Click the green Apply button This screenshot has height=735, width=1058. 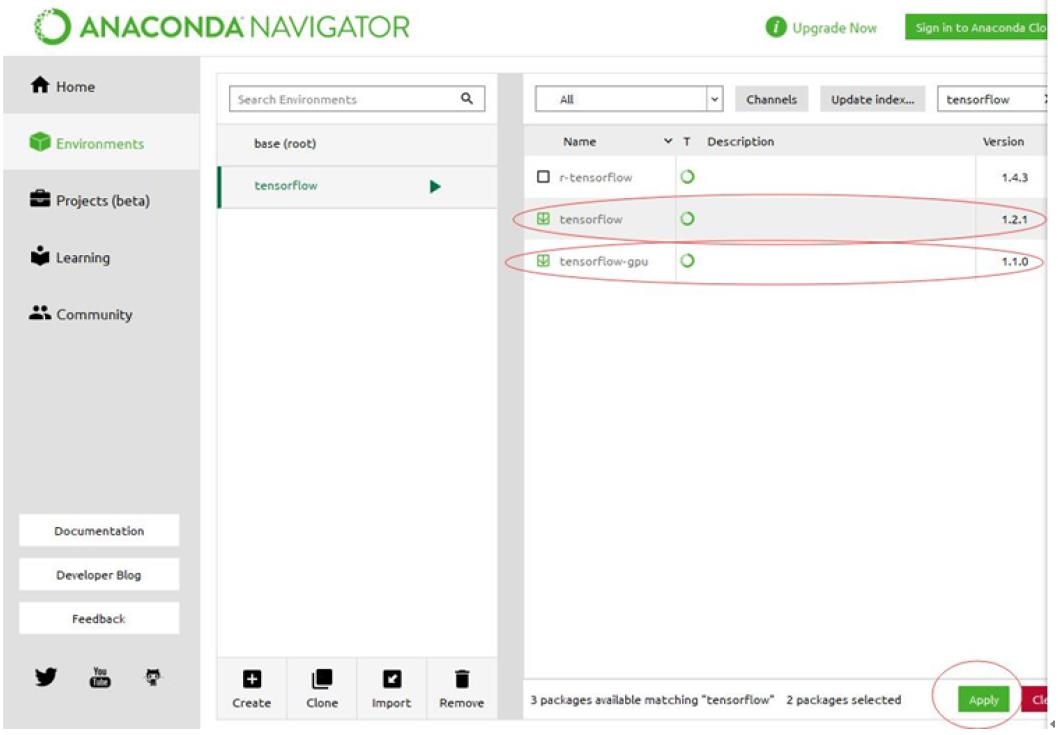pos(983,700)
